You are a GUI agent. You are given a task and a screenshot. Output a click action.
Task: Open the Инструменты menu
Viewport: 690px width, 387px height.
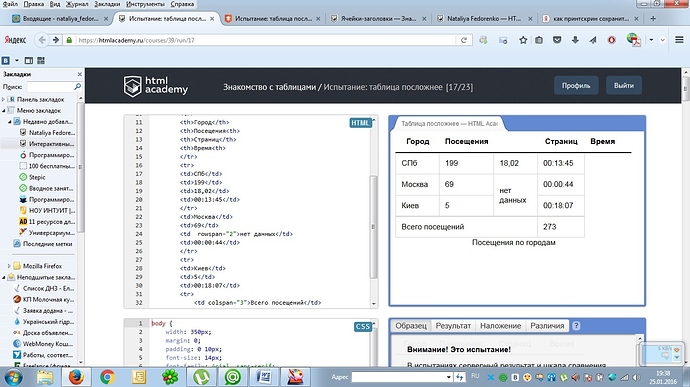[x=145, y=4]
